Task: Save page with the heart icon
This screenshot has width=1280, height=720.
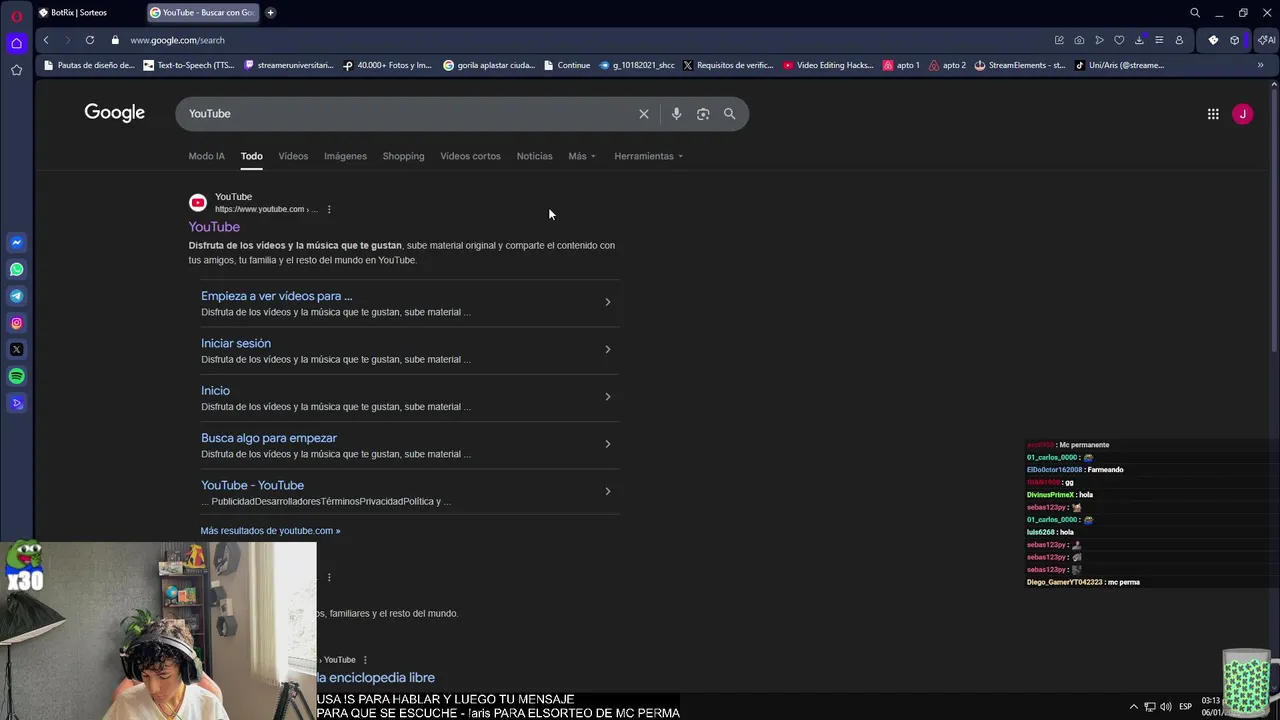Action: [1119, 40]
